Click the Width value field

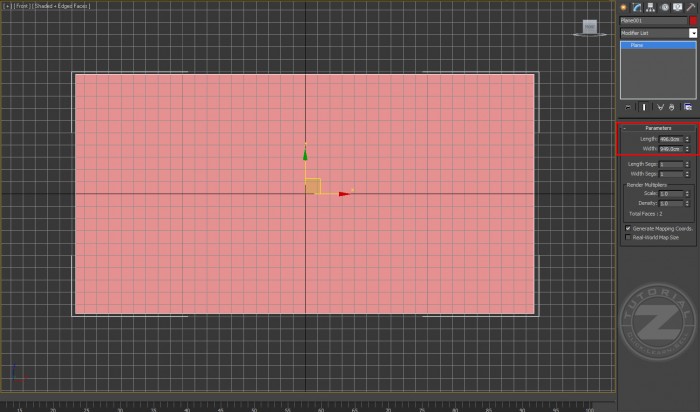(671, 149)
